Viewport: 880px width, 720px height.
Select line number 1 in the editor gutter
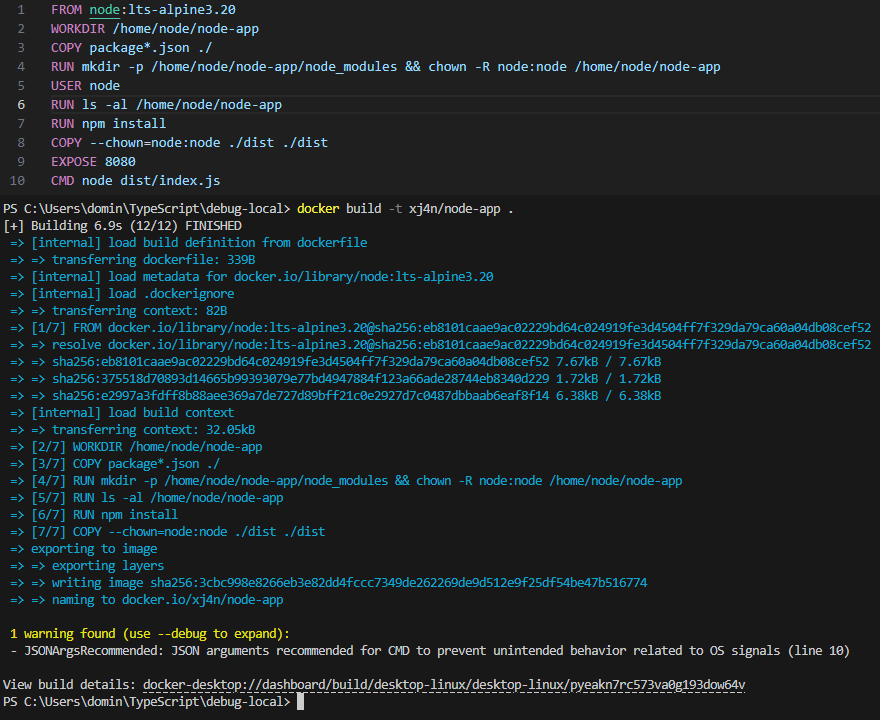click(21, 9)
